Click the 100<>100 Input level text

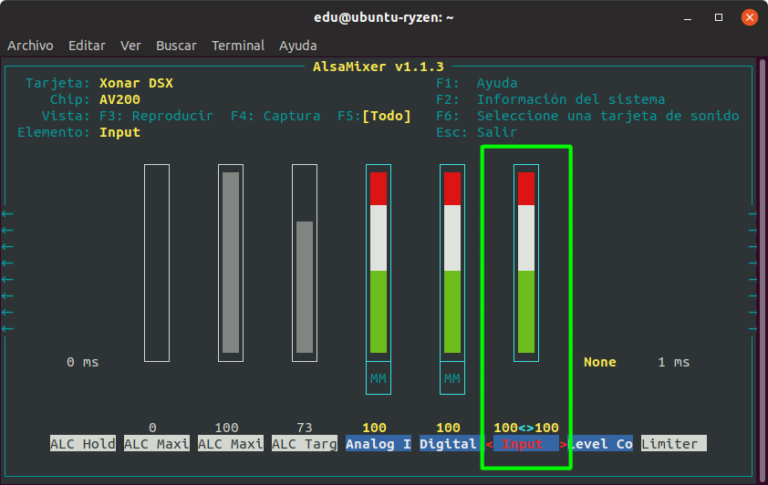click(x=526, y=428)
